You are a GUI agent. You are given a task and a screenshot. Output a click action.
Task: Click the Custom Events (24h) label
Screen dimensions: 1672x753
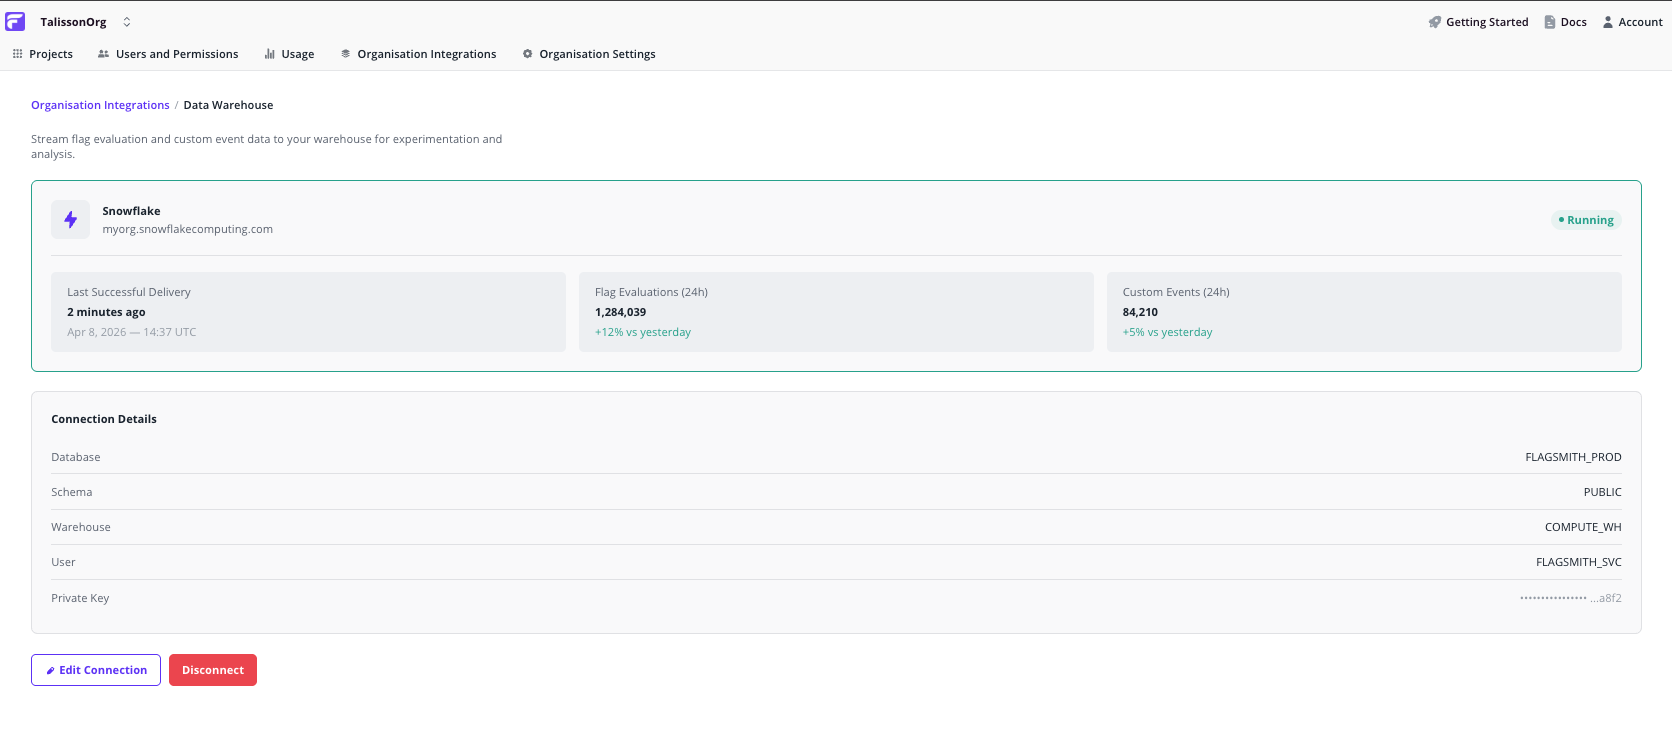[1176, 292]
